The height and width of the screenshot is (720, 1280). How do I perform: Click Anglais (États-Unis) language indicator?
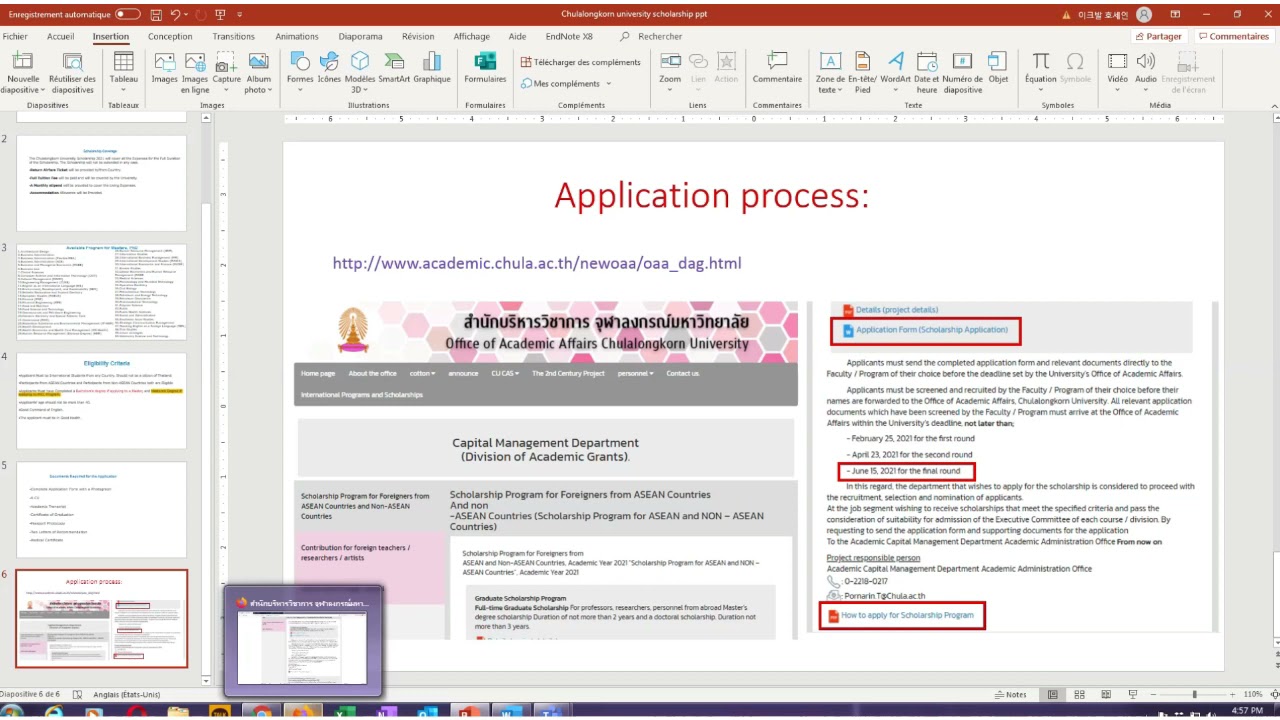point(126,694)
